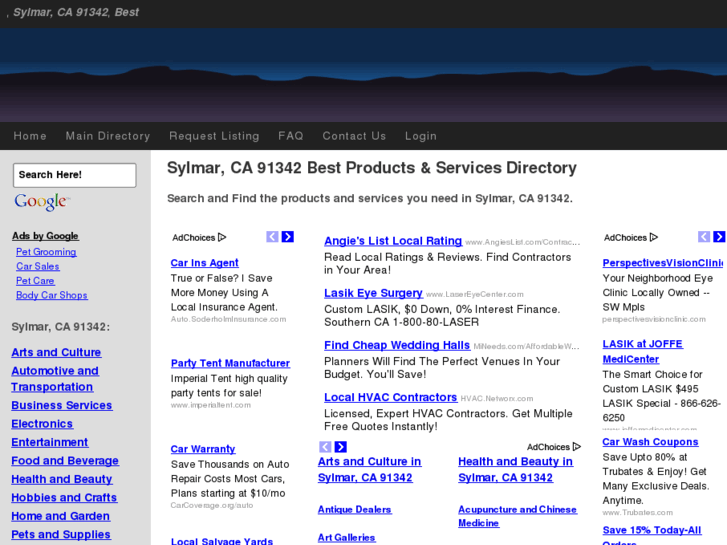Click the next arrow in the right ad column

[x=719, y=237]
